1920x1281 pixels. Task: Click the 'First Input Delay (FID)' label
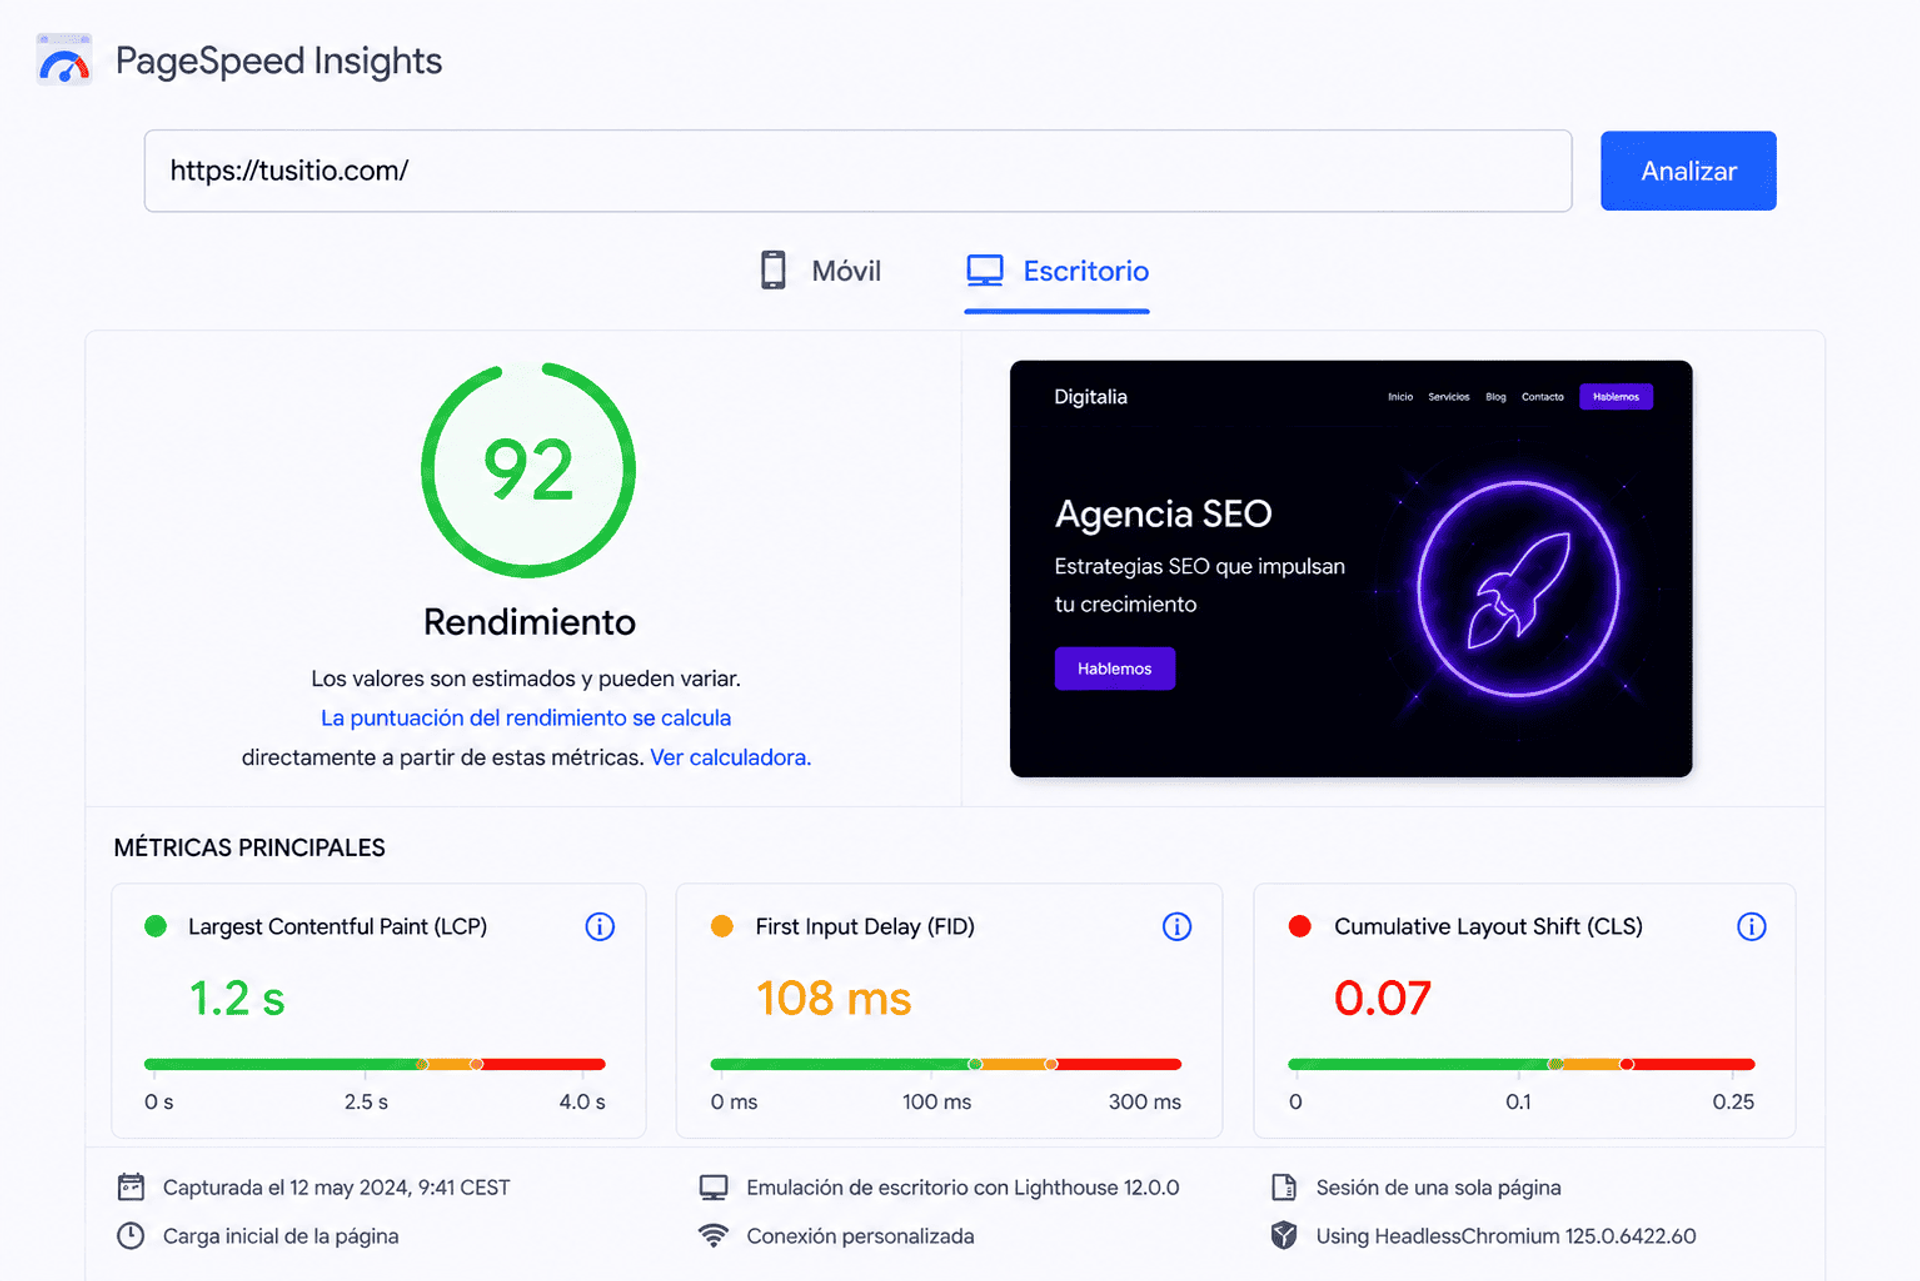coord(865,927)
